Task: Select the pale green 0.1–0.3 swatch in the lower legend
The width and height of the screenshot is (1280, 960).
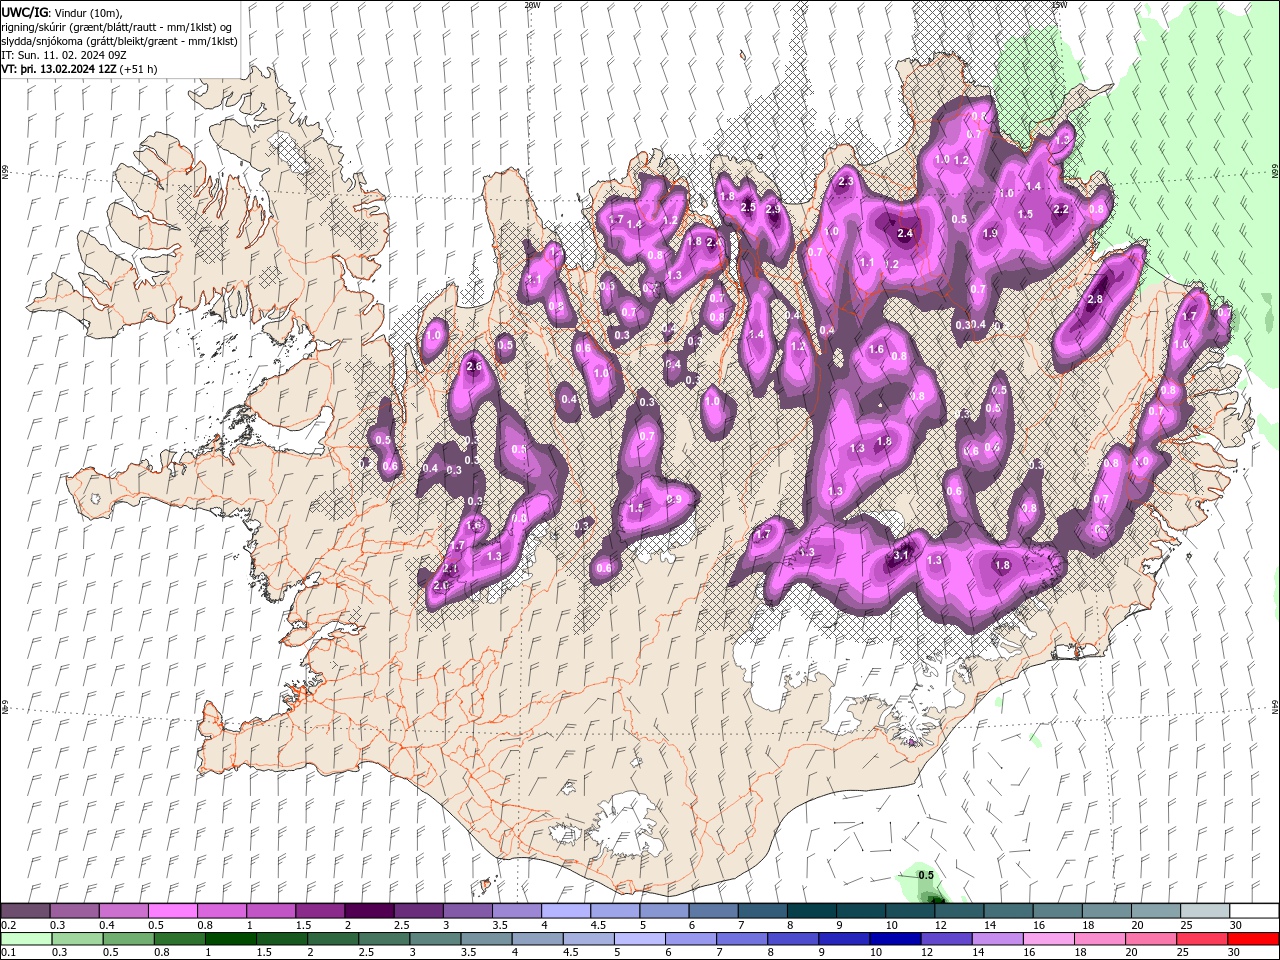Action: (x=26, y=939)
